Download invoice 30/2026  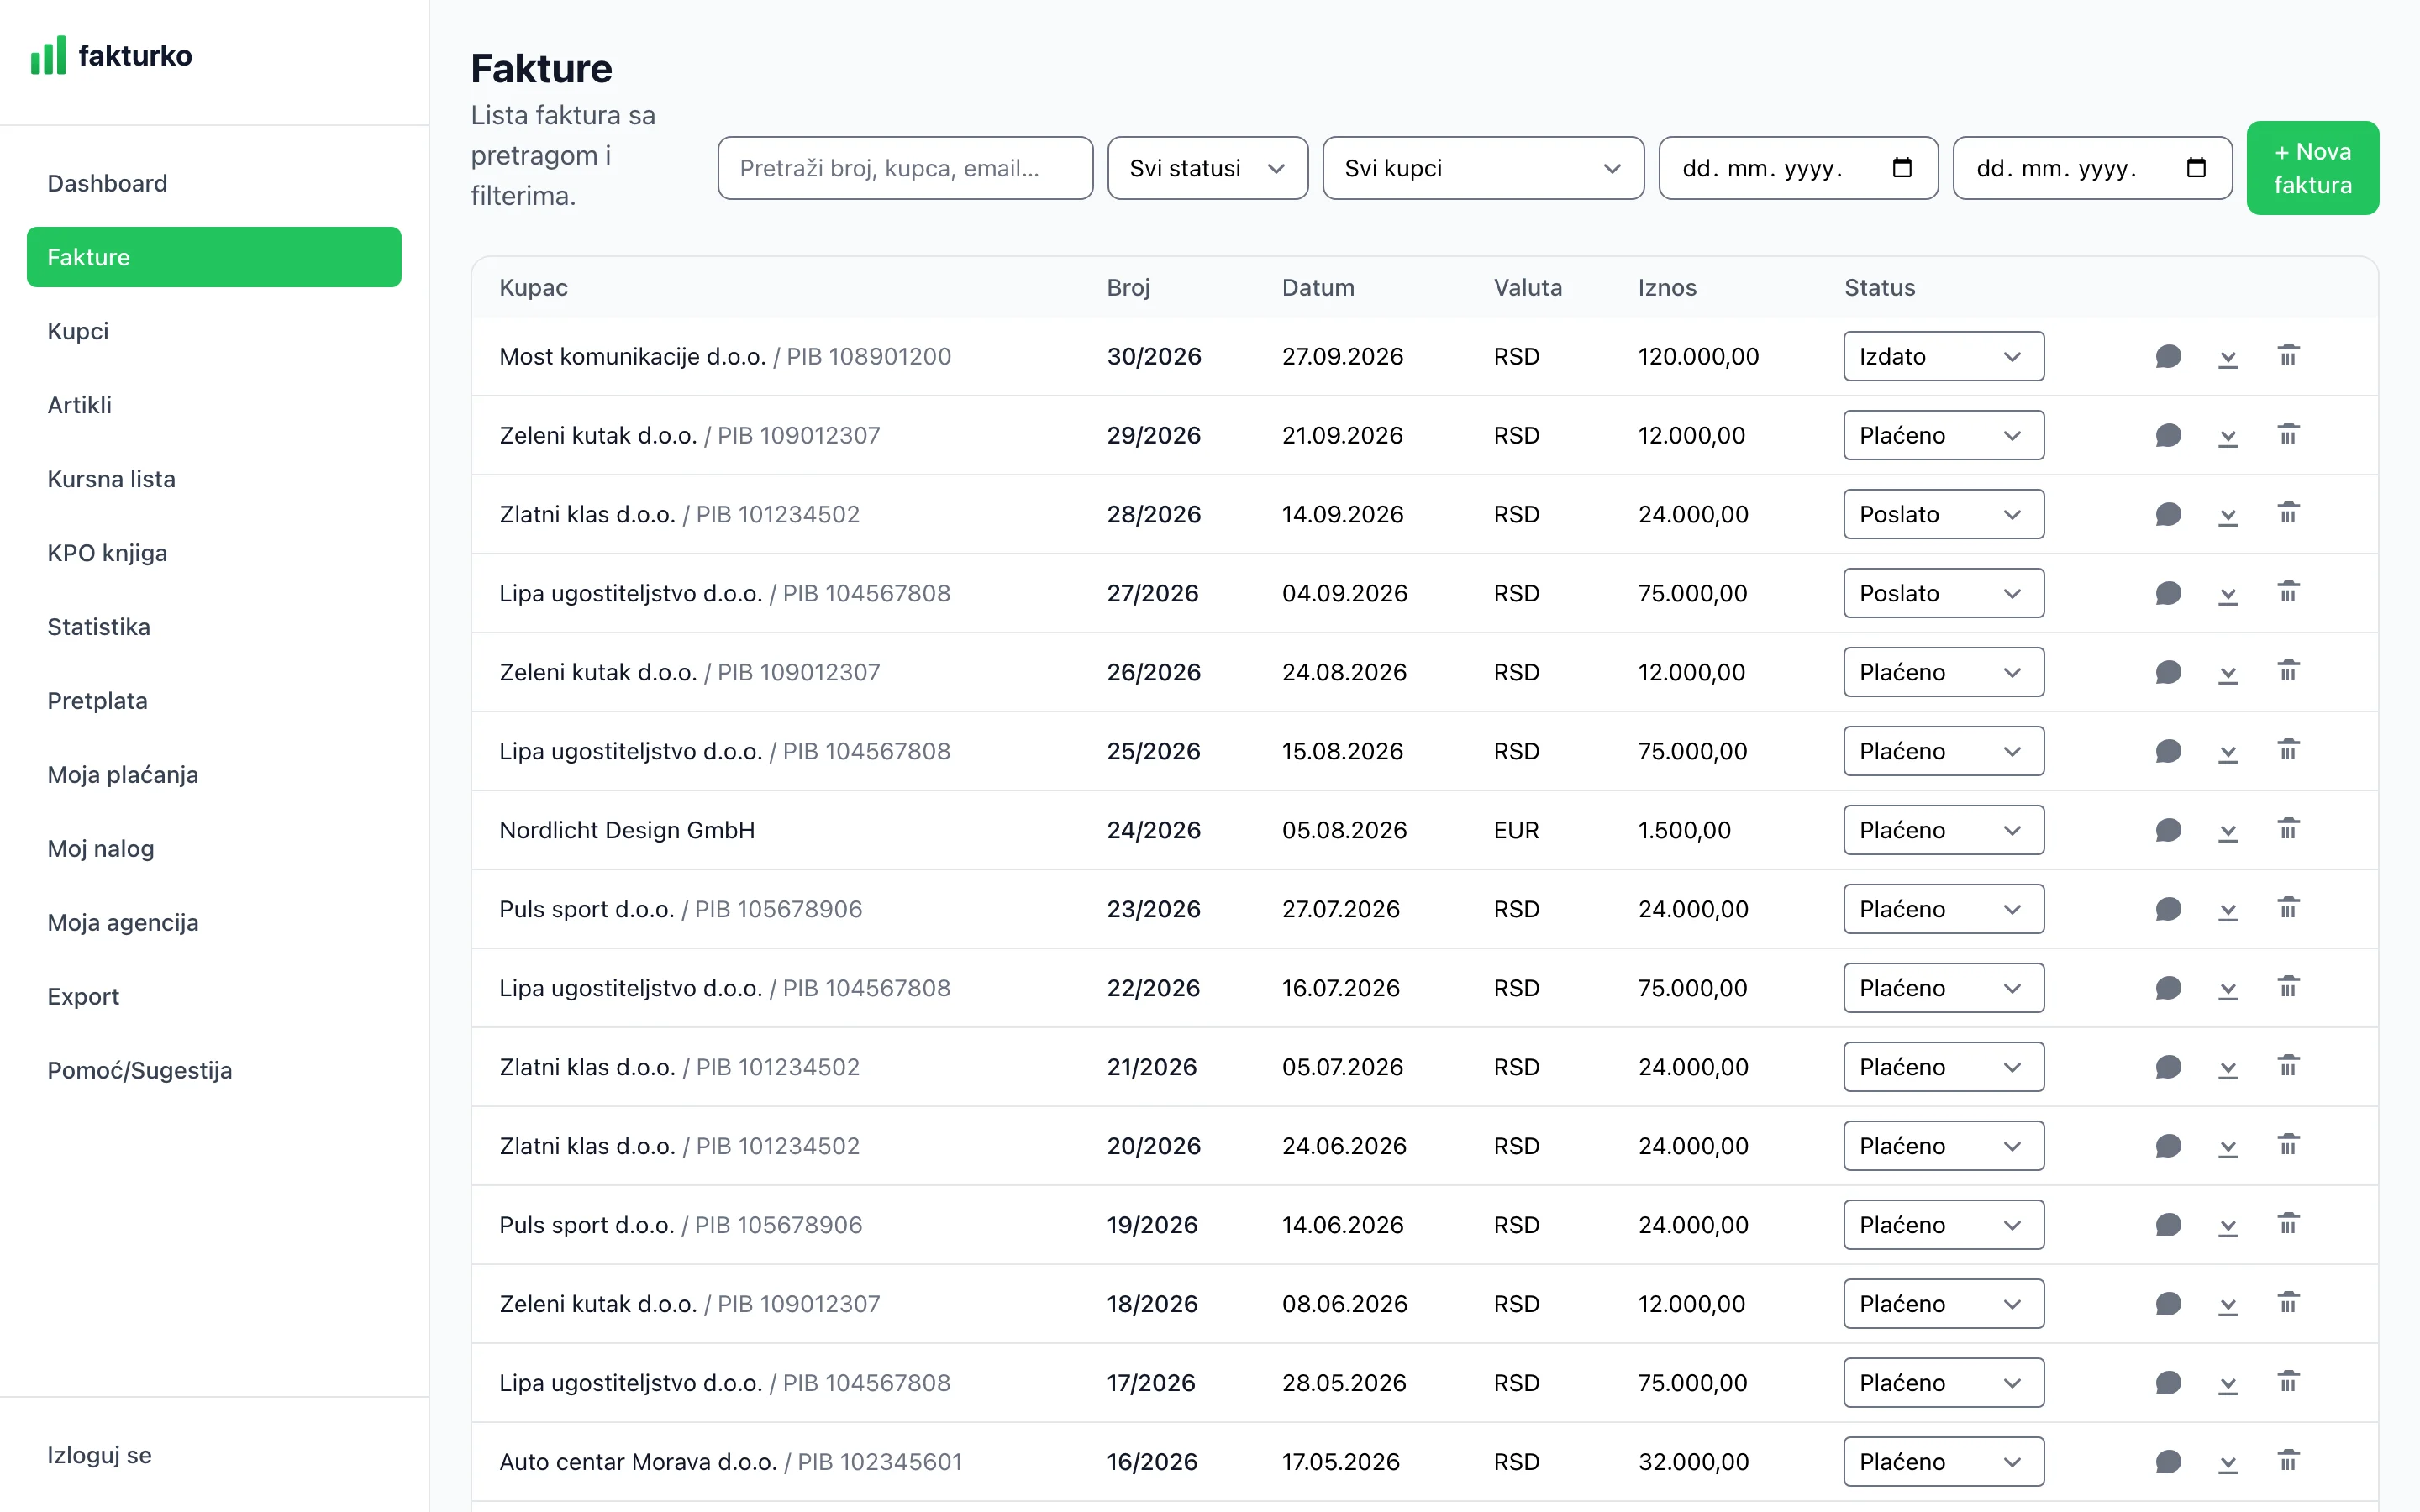point(2228,357)
